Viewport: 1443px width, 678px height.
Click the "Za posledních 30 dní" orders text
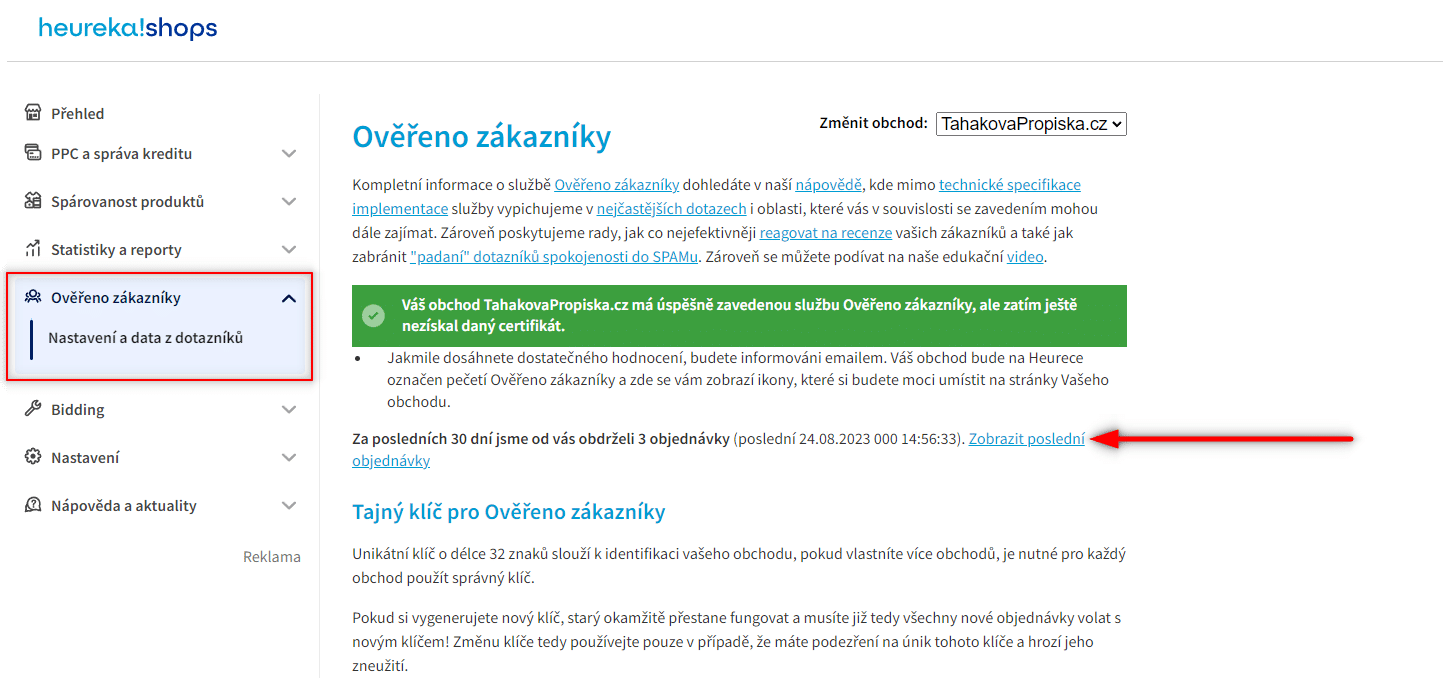pos(541,438)
